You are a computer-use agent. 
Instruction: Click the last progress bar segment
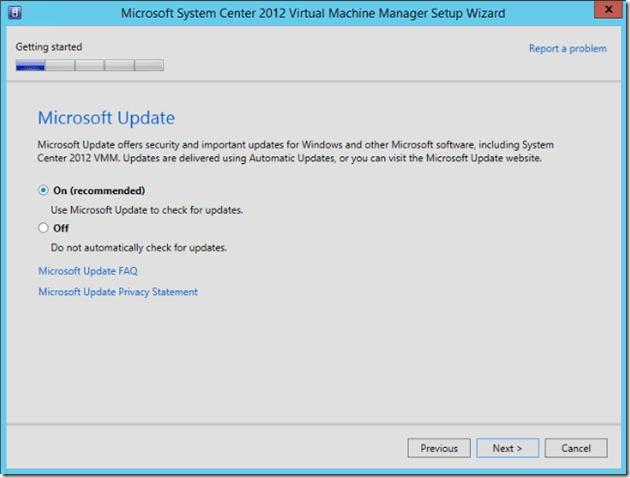149,66
